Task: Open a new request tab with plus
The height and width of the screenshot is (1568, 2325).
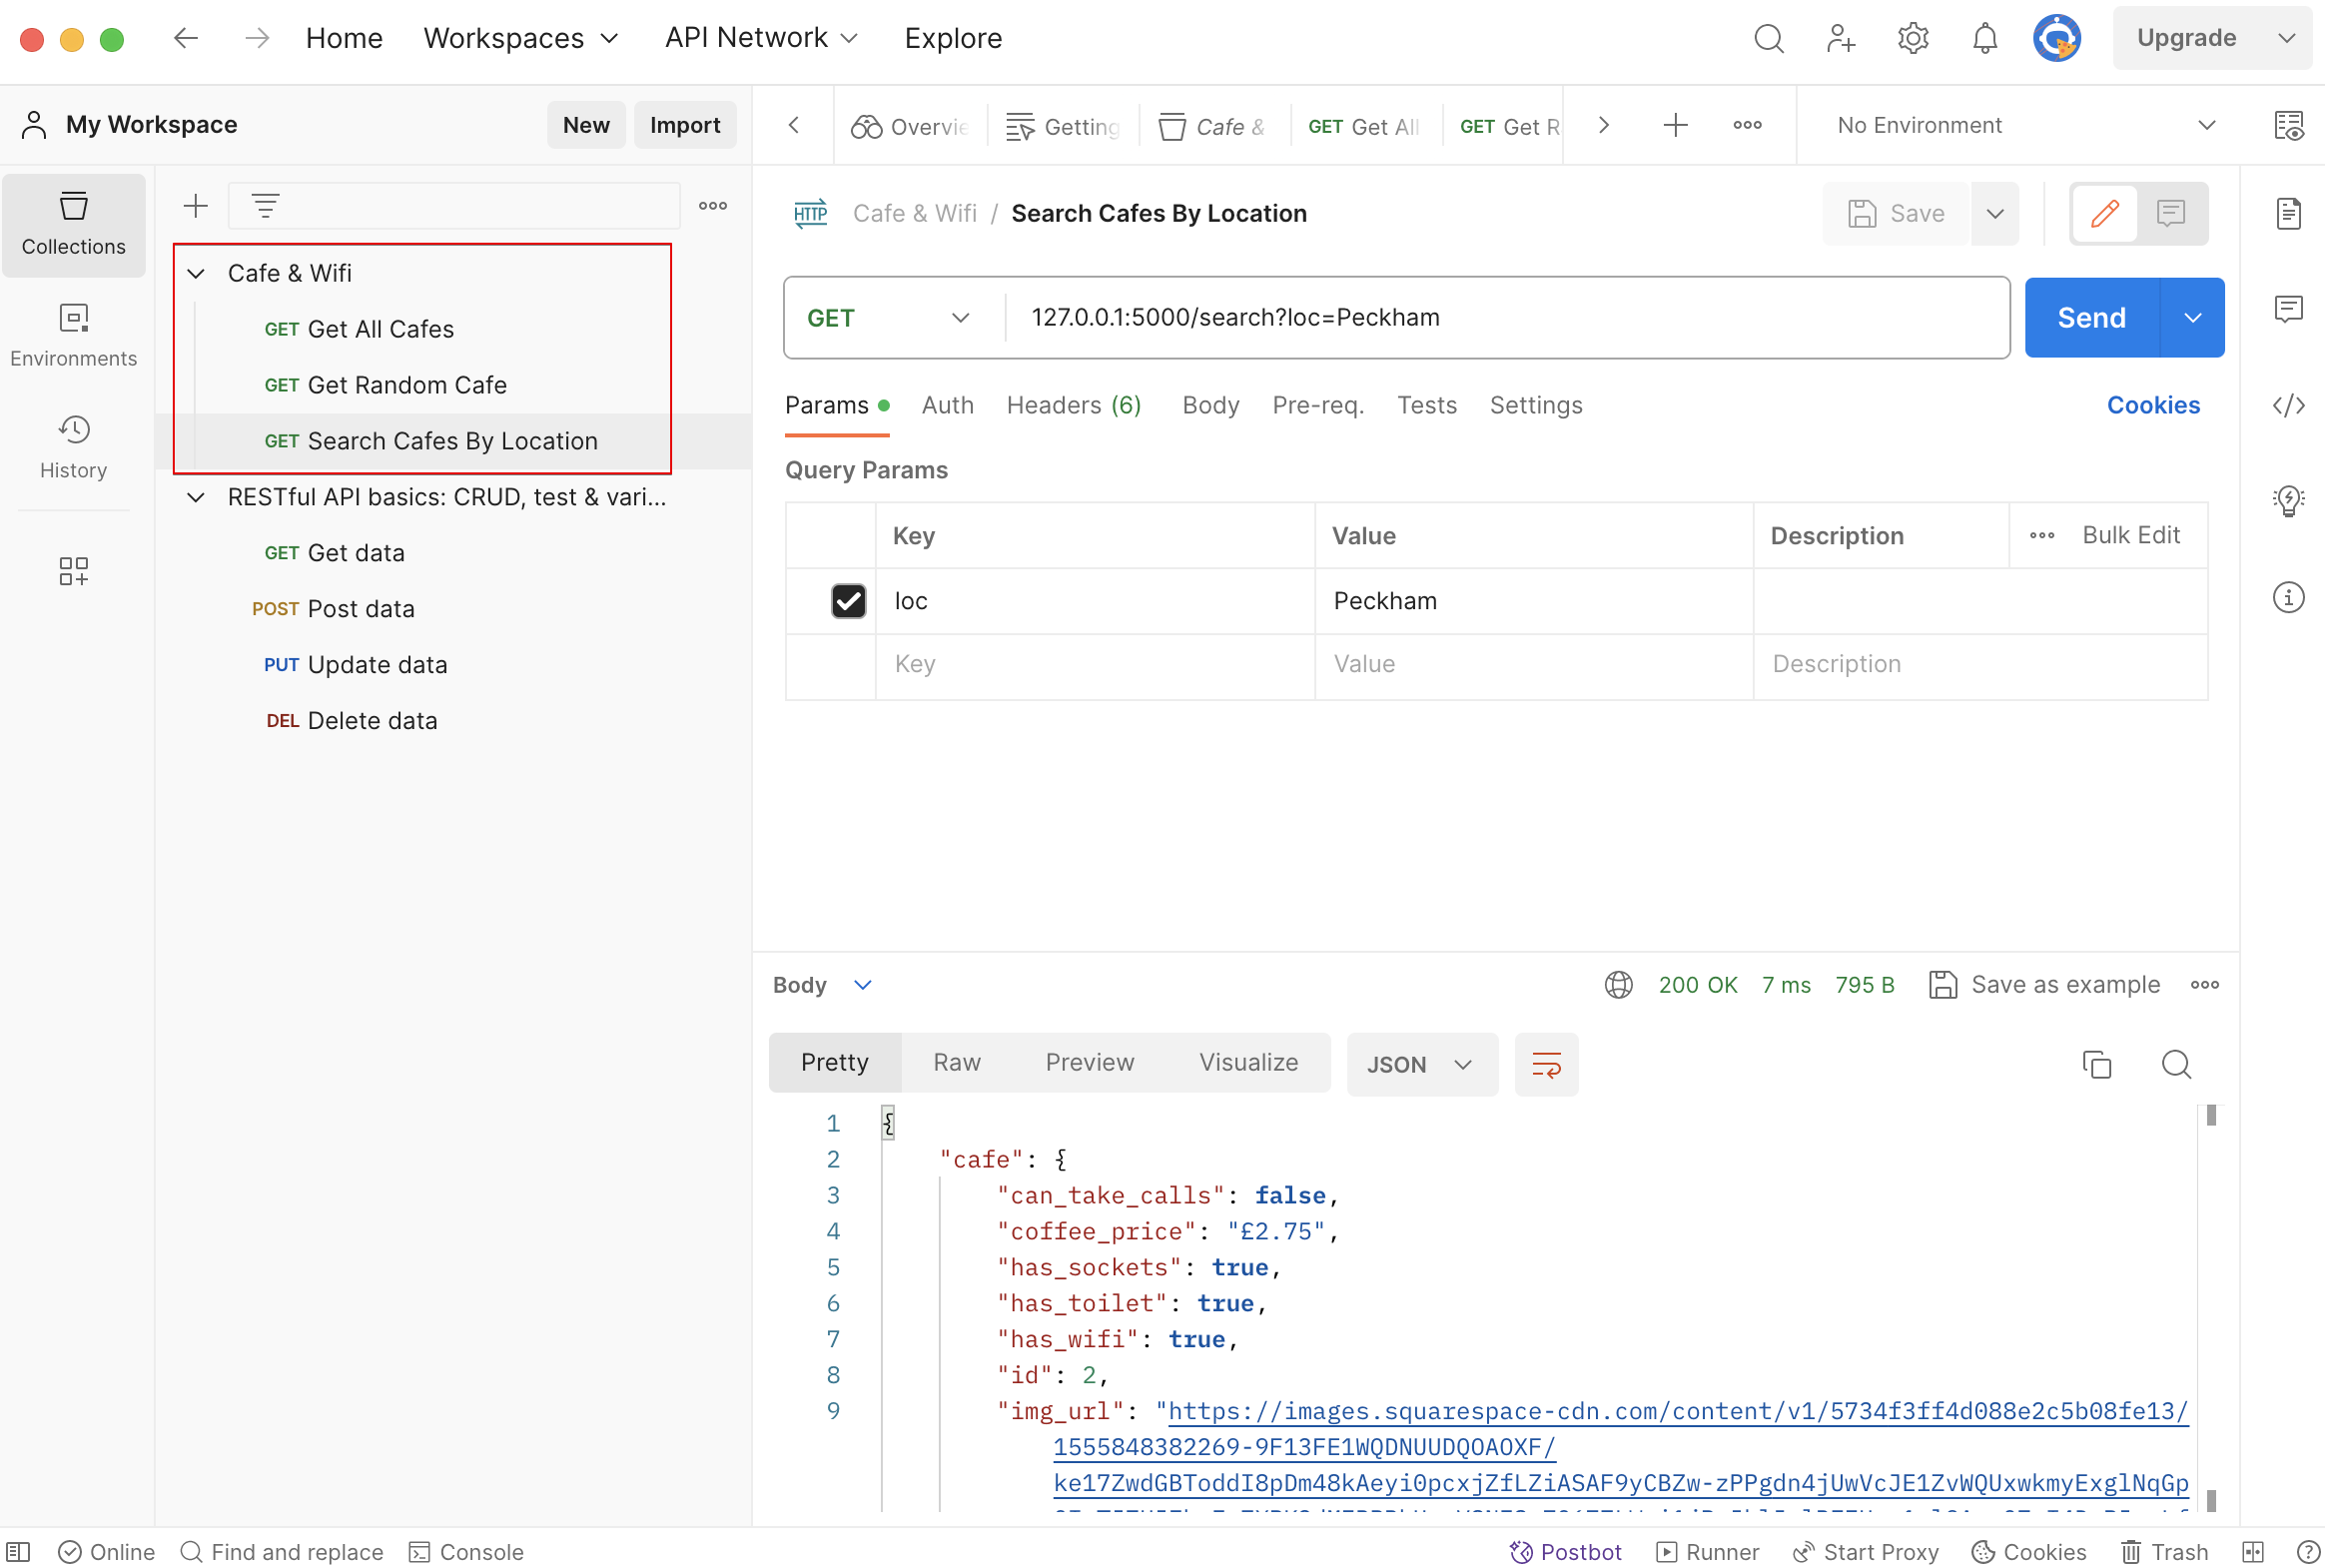Action: click(1675, 125)
